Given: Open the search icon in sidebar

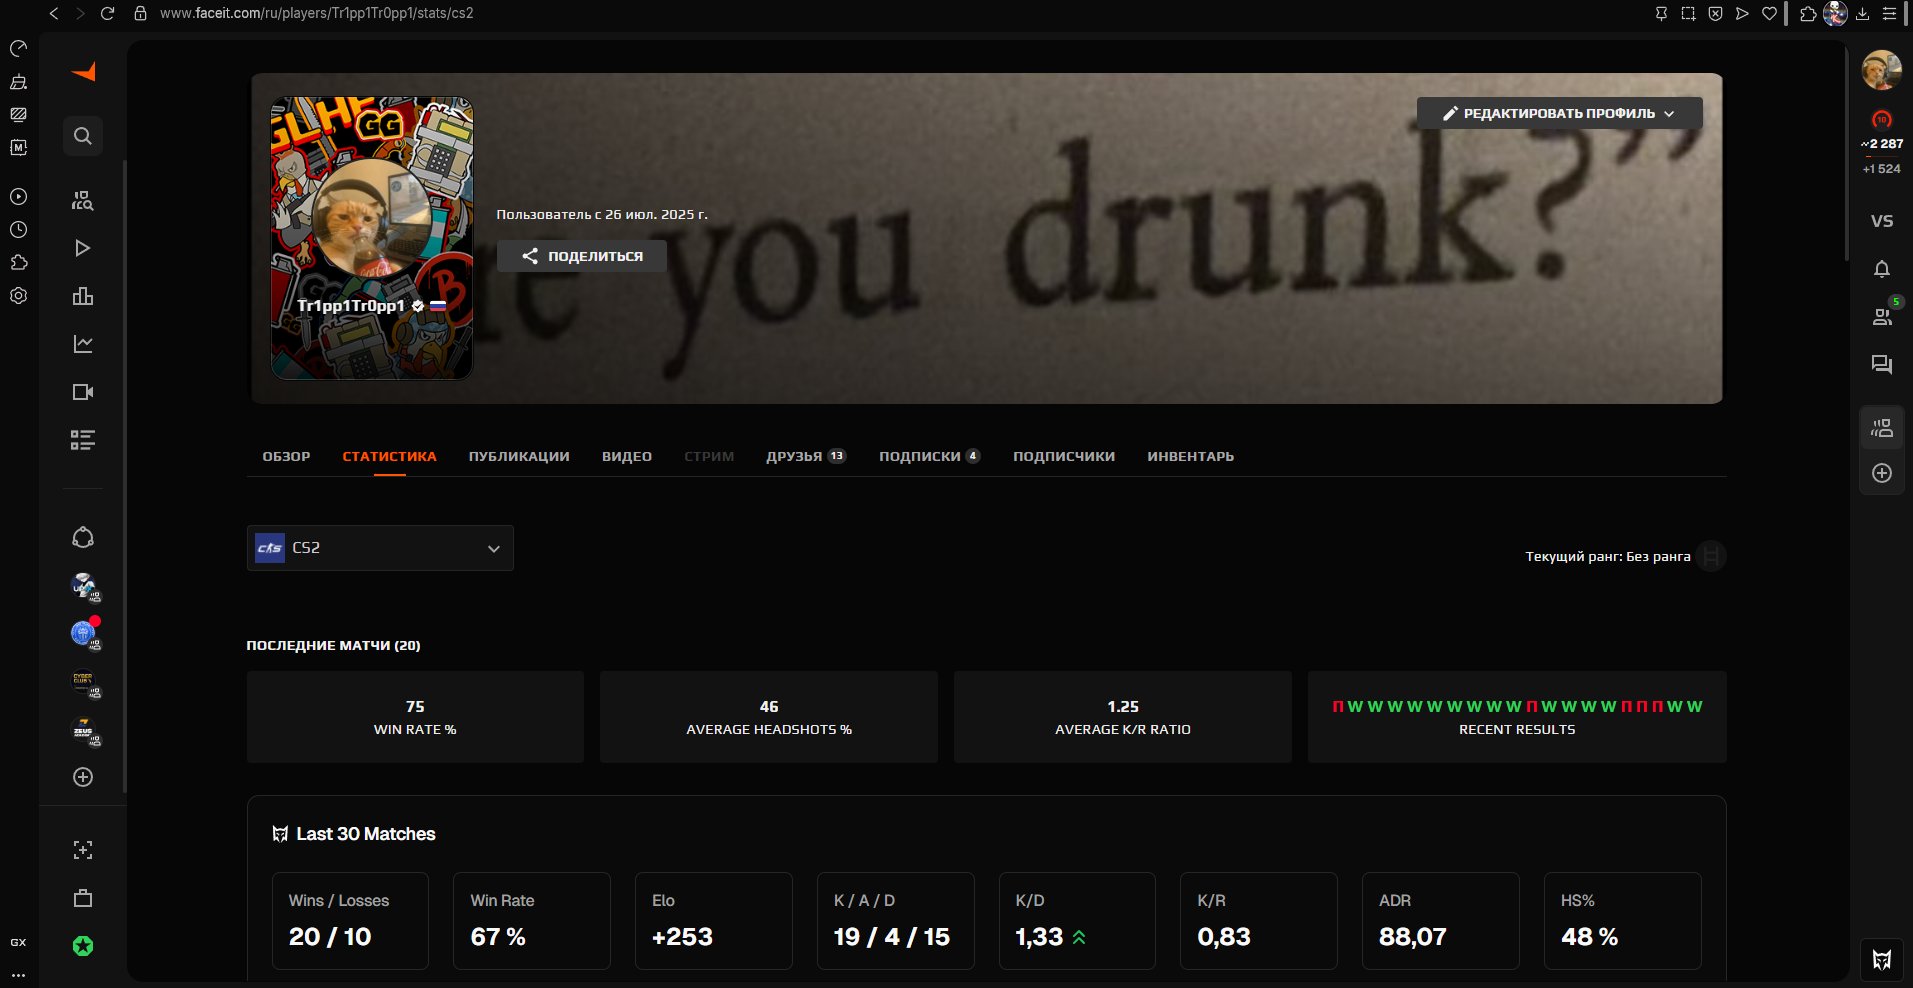Looking at the screenshot, I should (83, 136).
